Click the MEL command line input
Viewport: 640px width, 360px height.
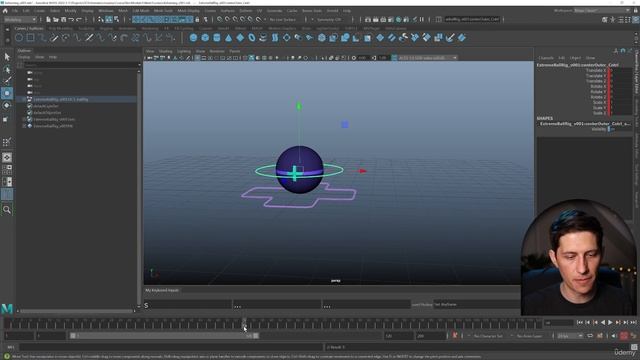171,347
